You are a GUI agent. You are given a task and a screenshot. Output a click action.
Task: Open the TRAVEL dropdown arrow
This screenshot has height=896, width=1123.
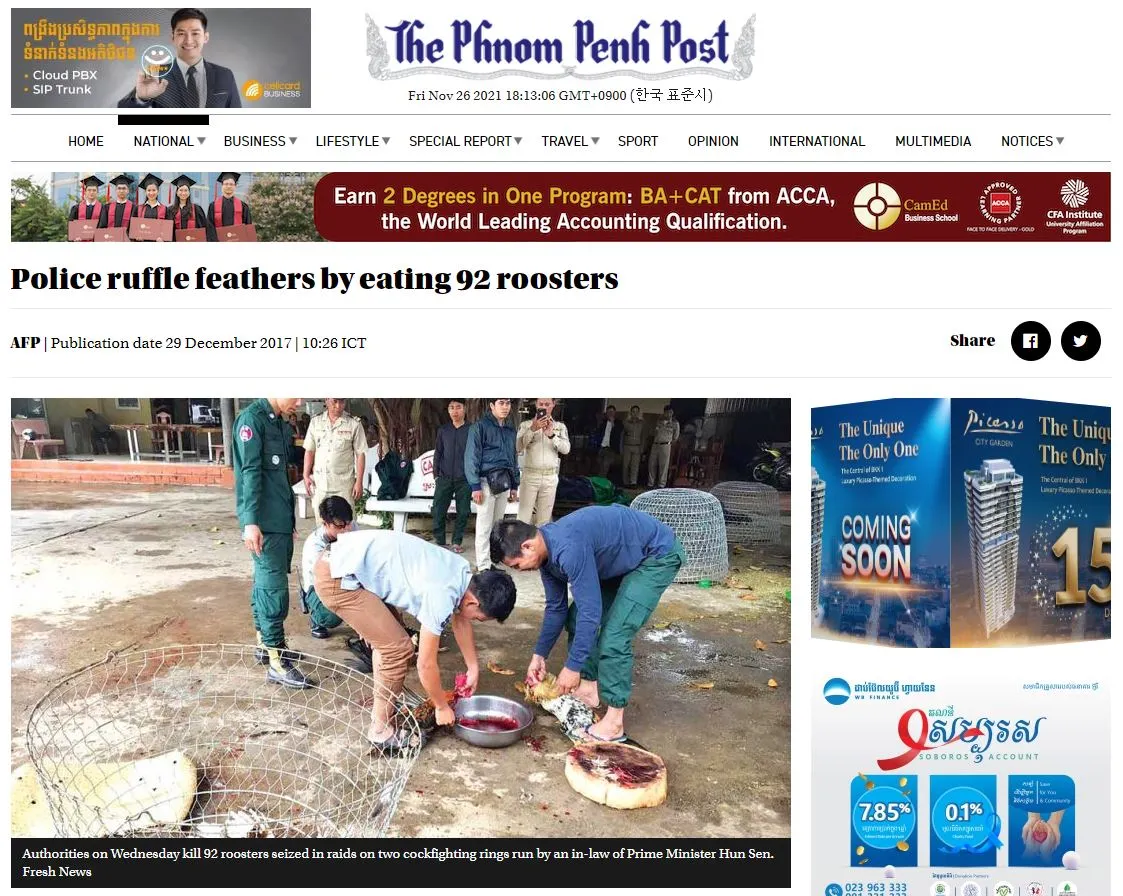595,141
